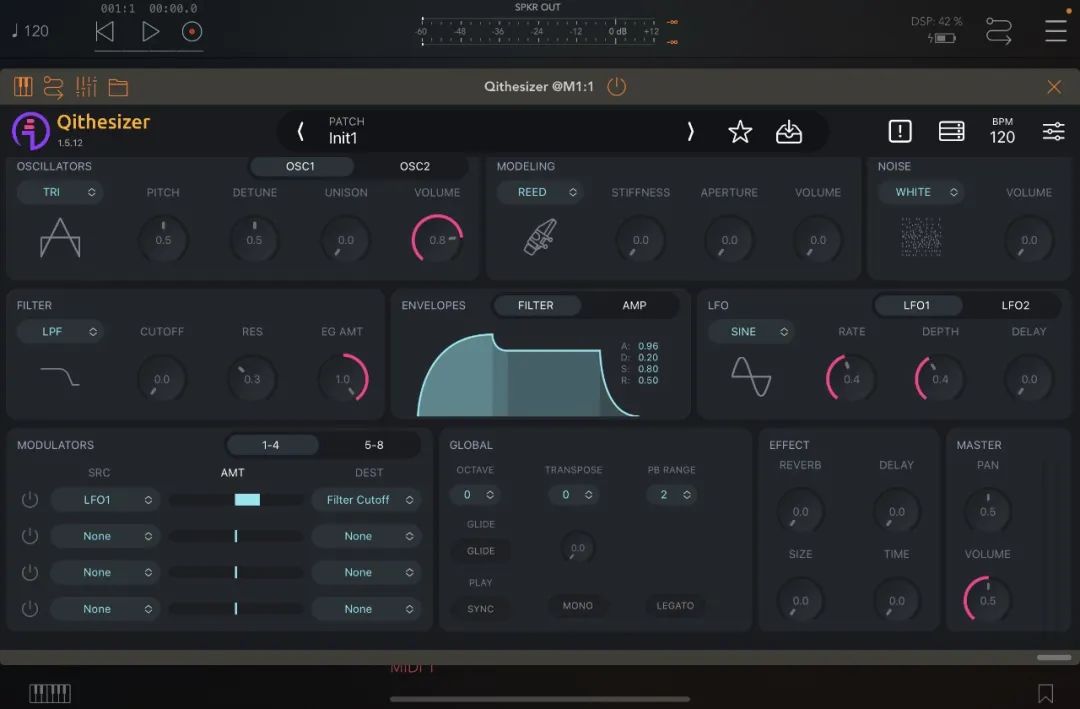Click the exclamation panic icon
Viewport: 1080px width, 709px height.
click(x=900, y=131)
